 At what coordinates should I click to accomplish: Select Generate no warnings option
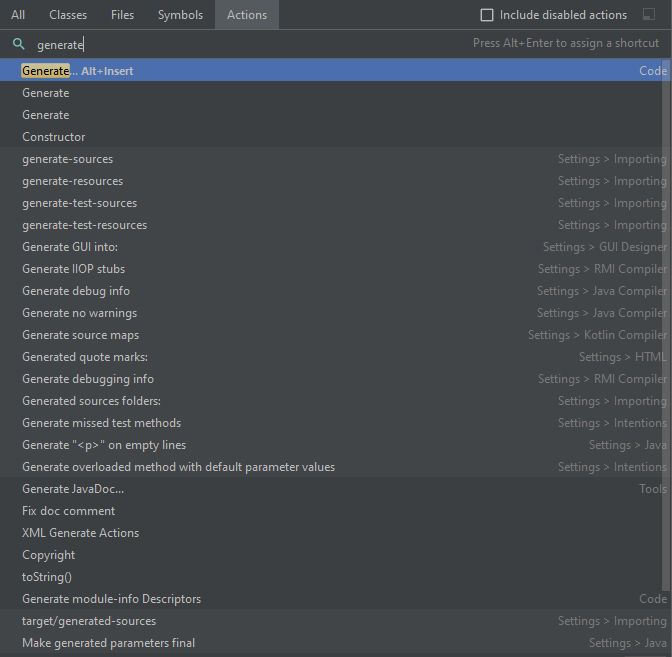point(335,313)
